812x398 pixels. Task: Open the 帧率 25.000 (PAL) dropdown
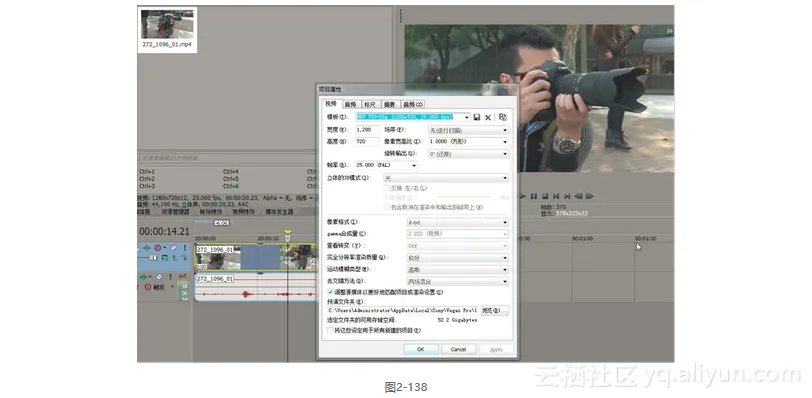point(386,166)
